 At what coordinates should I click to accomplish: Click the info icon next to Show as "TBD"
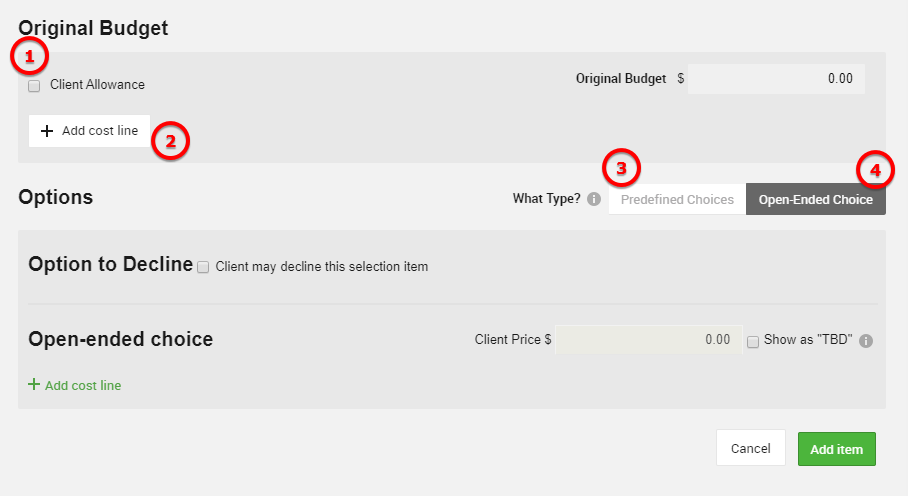(x=866, y=340)
